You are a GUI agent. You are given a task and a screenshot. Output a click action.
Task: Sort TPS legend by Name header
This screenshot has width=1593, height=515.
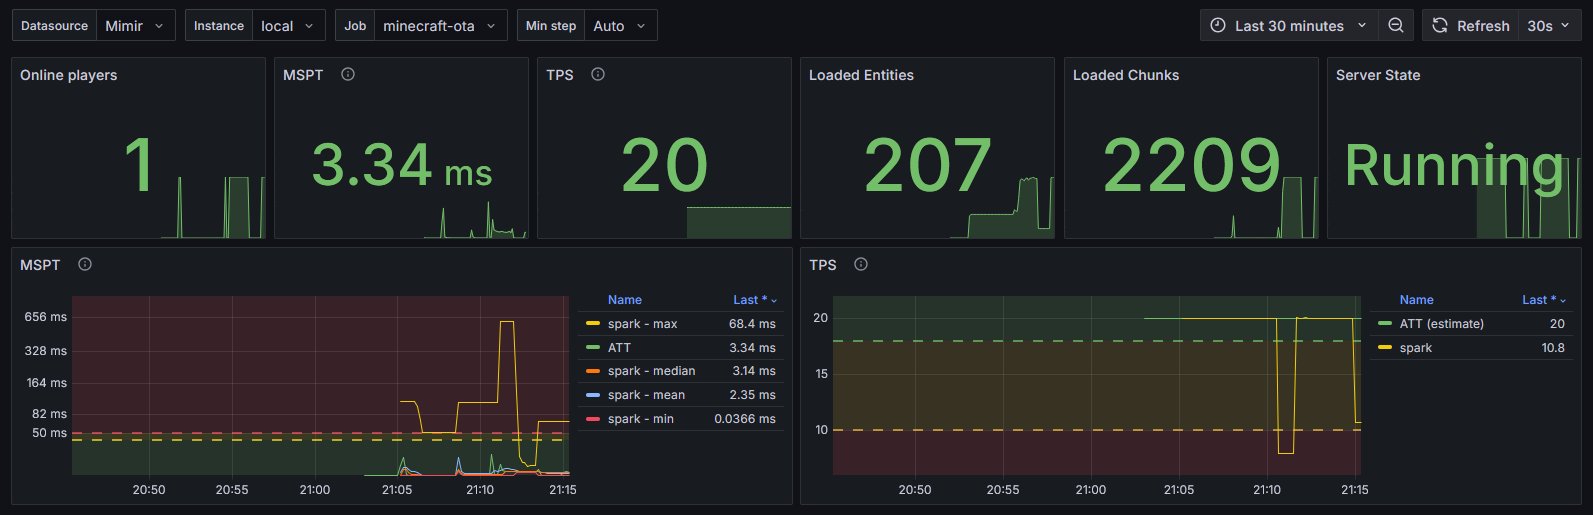point(1416,300)
